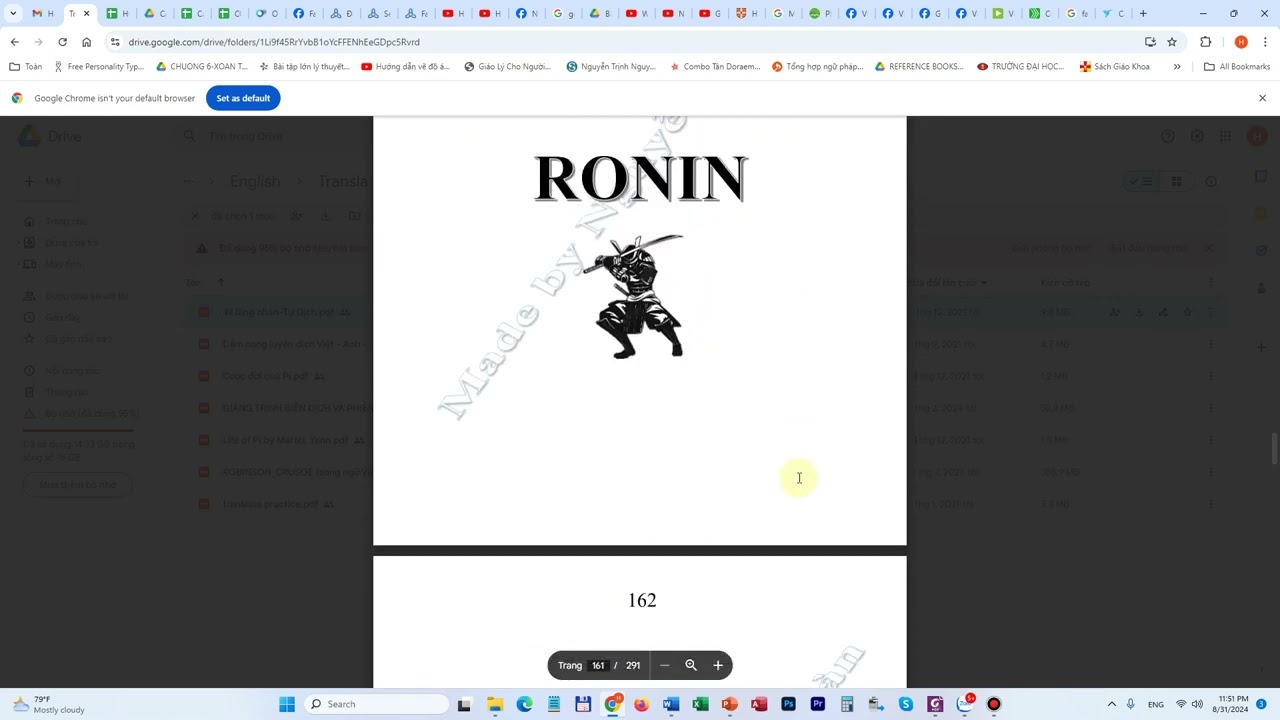Close the active Drive tab
1280x720 pixels.
tap(86, 13)
